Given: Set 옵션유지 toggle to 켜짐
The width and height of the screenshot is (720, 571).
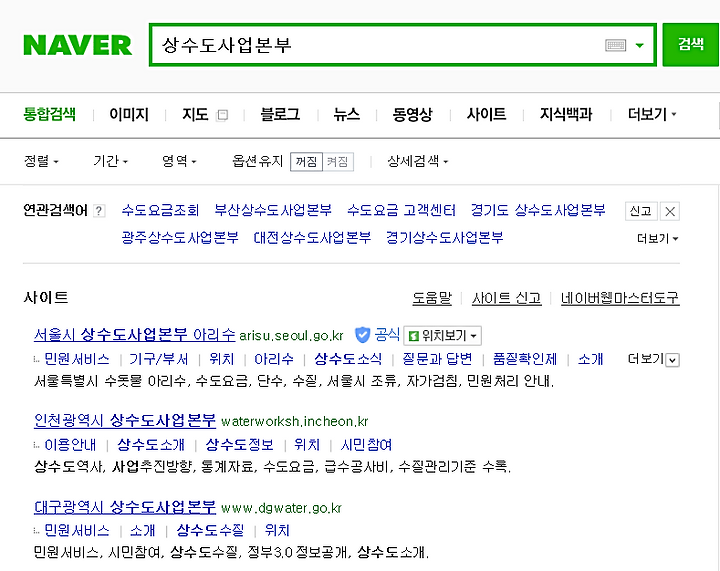Looking at the screenshot, I should coord(338,162).
